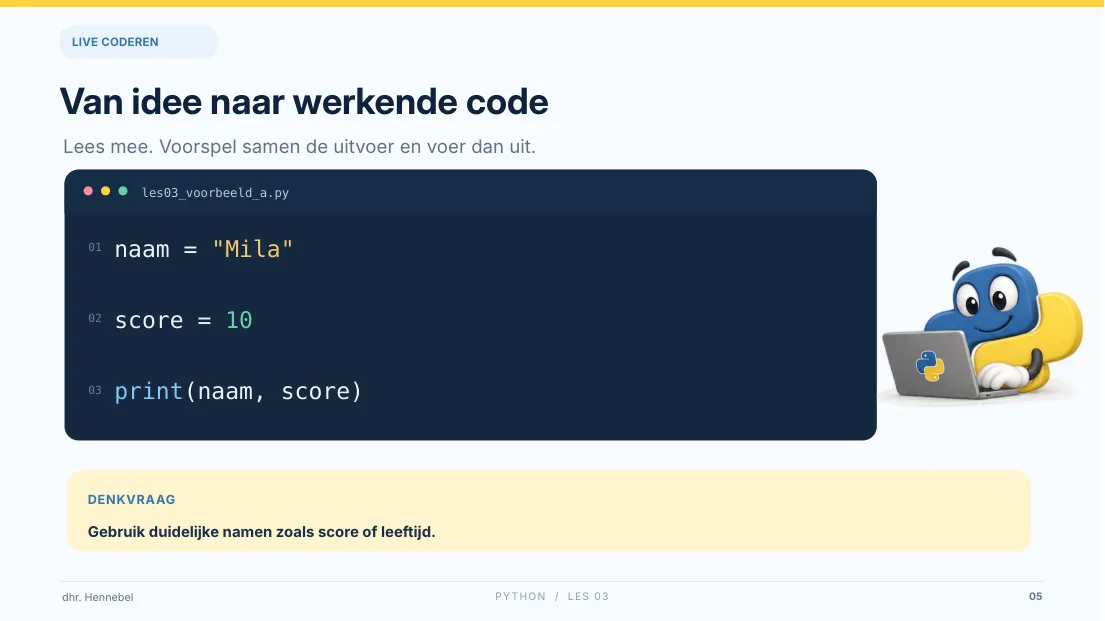Click the Python mascot illustration

coord(982,325)
